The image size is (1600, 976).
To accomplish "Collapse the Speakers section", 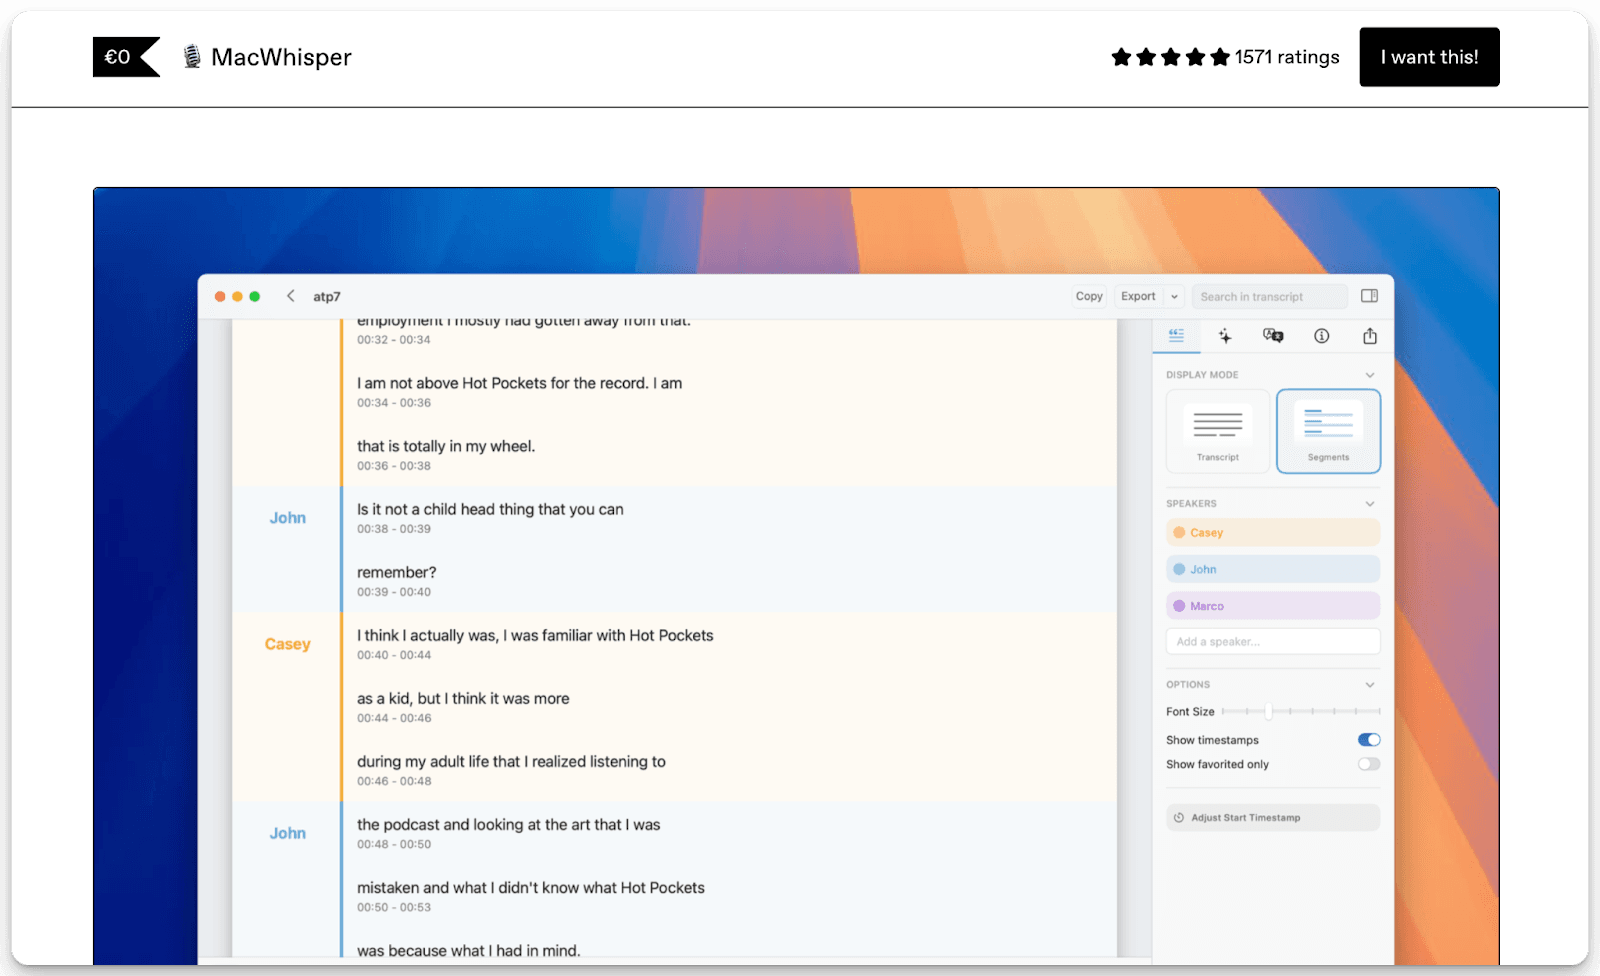I will click(x=1370, y=503).
